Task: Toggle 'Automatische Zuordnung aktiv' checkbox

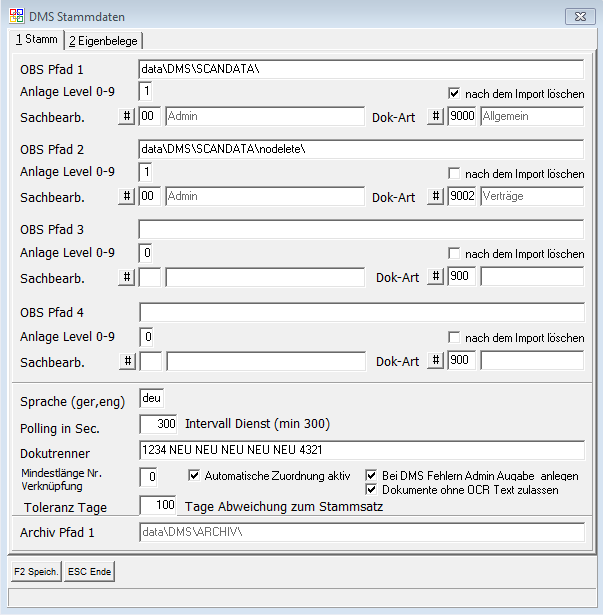Action: [x=195, y=475]
